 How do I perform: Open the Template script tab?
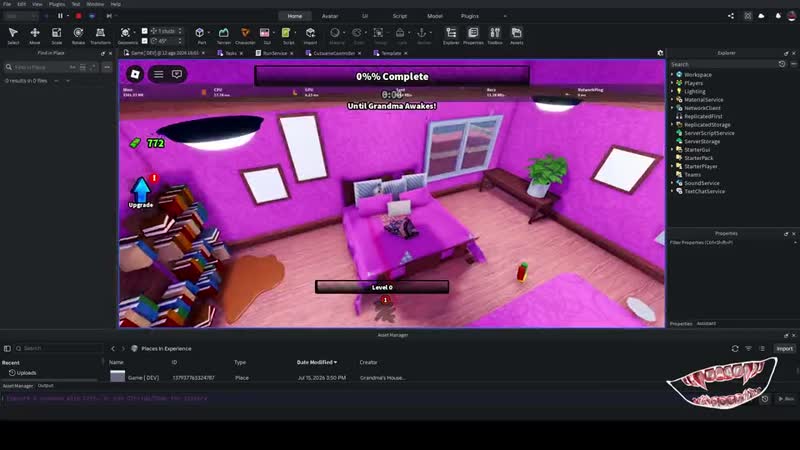[x=391, y=53]
